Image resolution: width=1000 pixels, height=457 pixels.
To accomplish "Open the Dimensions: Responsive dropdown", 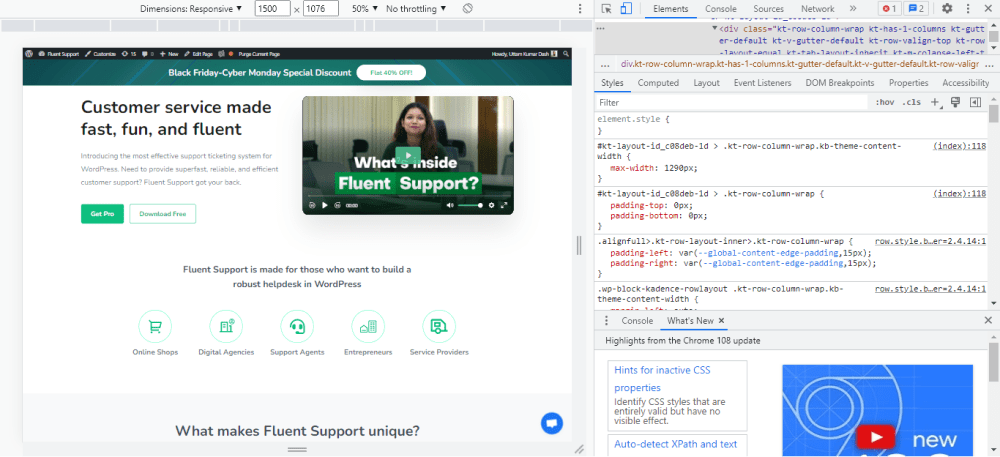I will point(191,9).
